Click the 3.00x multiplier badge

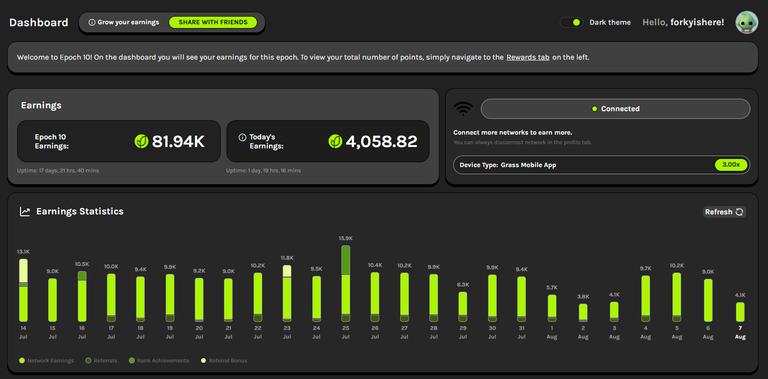[x=731, y=165]
